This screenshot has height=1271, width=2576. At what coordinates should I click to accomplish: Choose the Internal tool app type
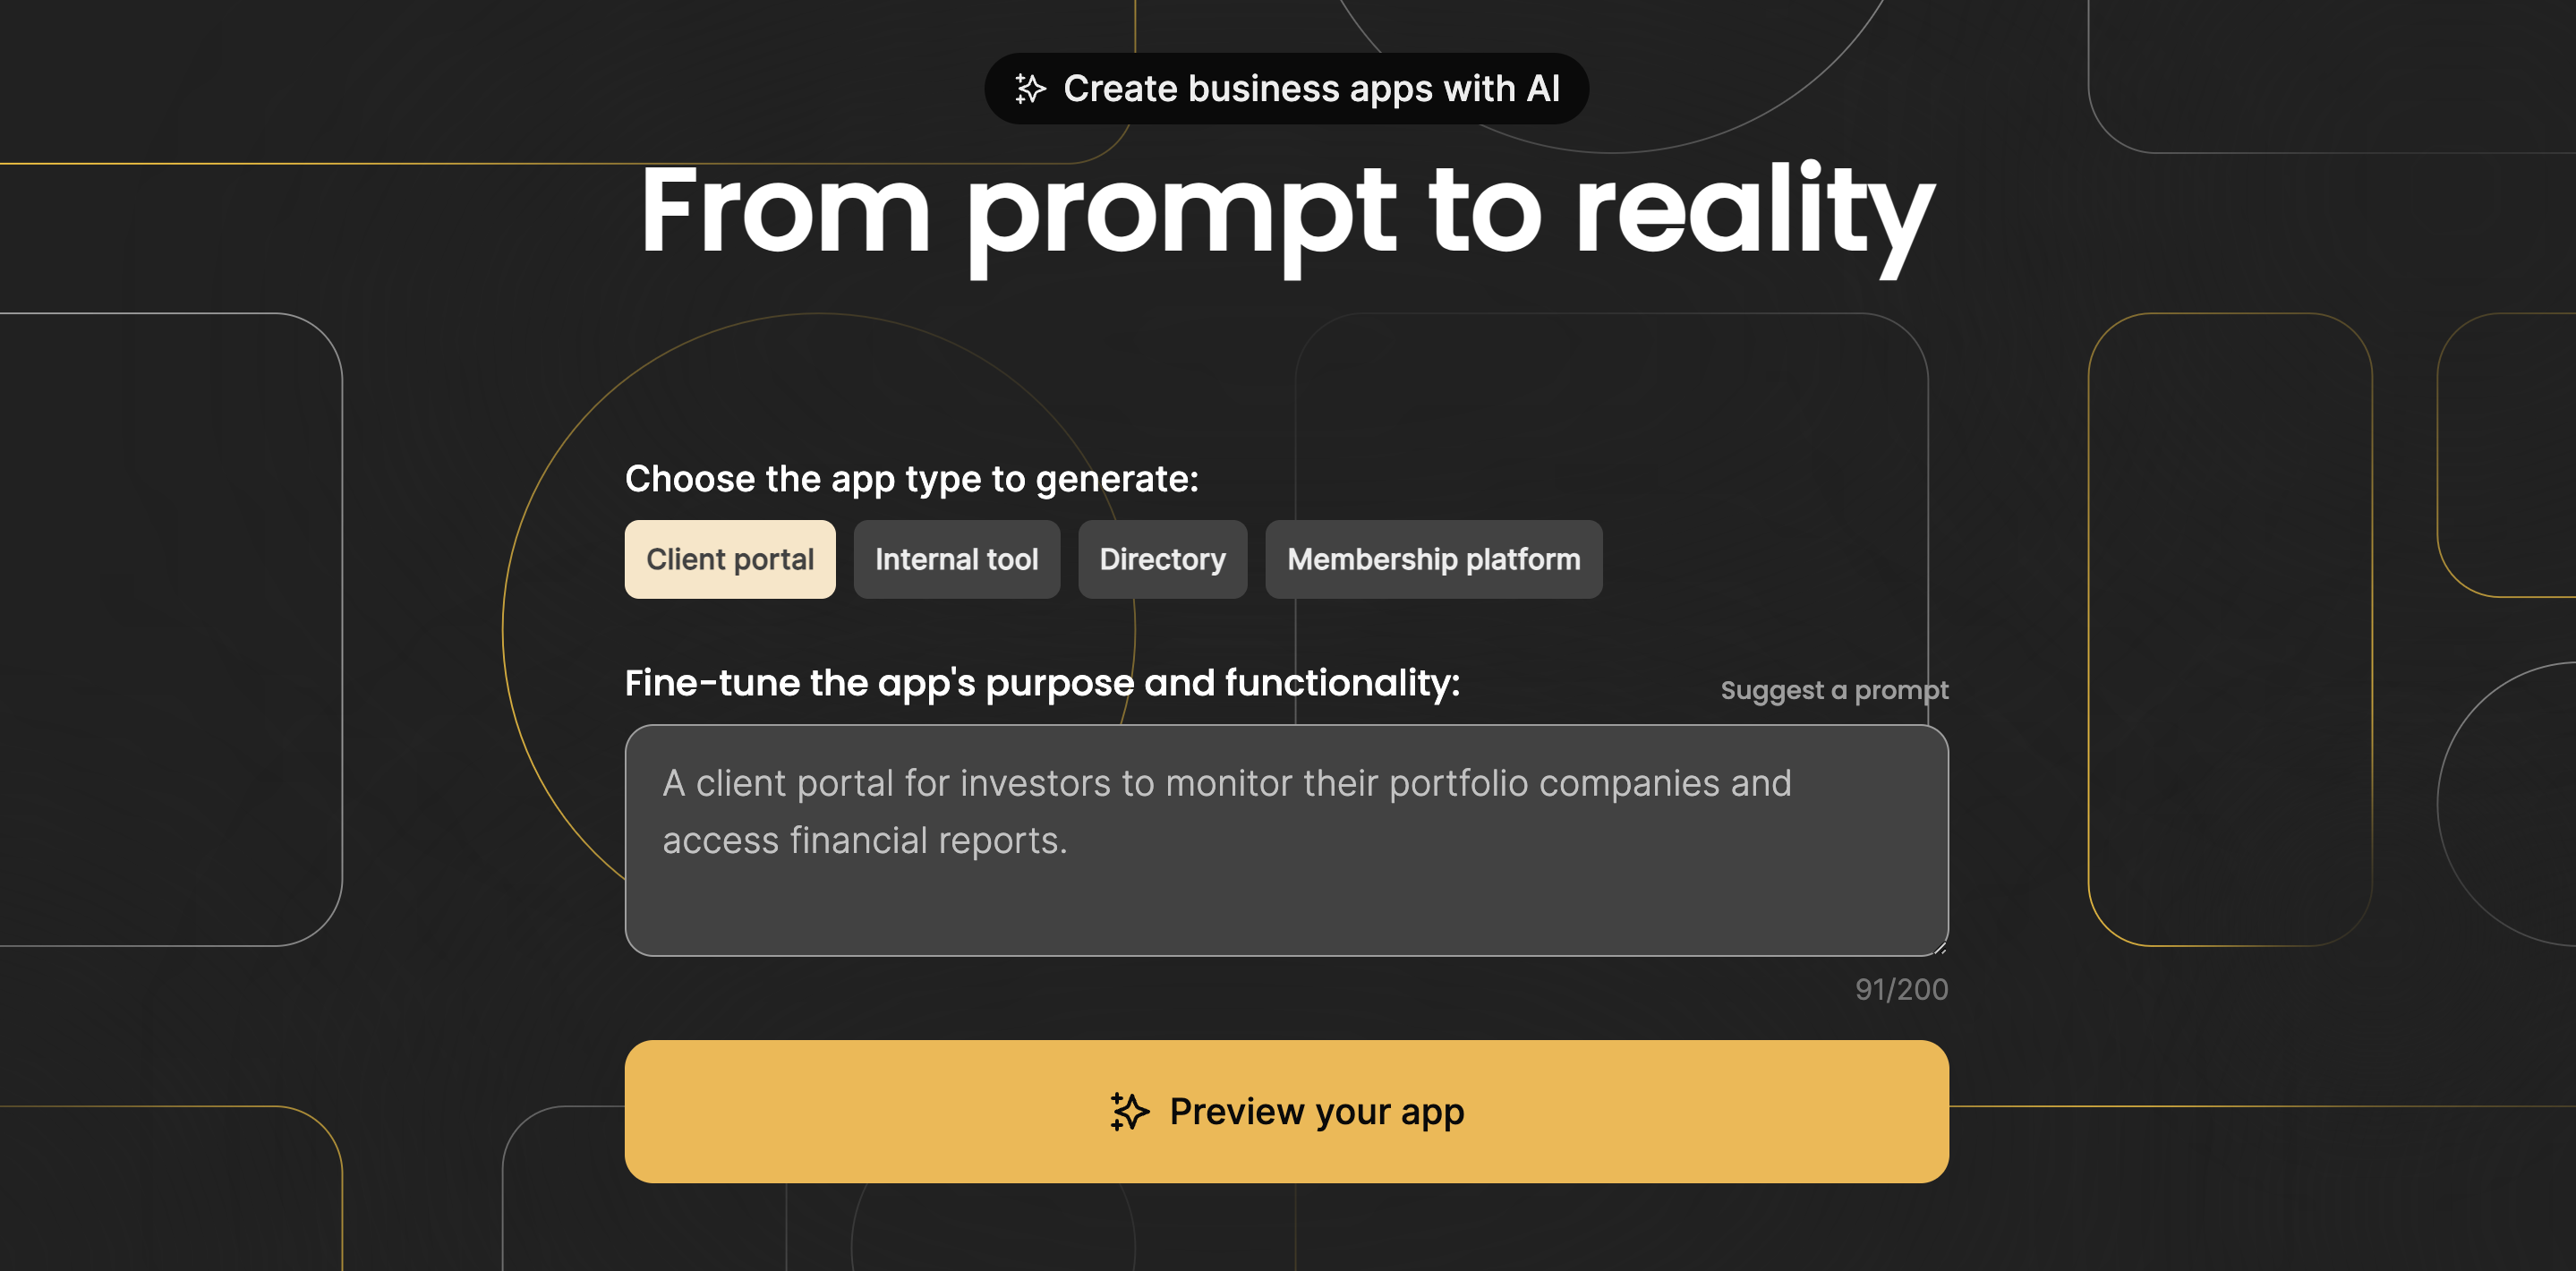click(x=956, y=559)
